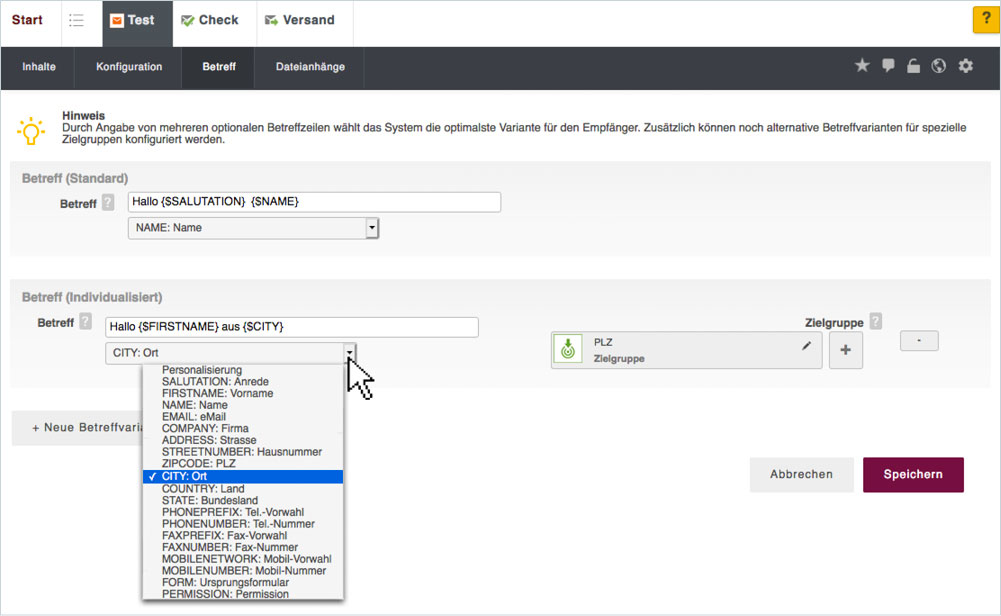Open the list view icon tab

(77, 20)
